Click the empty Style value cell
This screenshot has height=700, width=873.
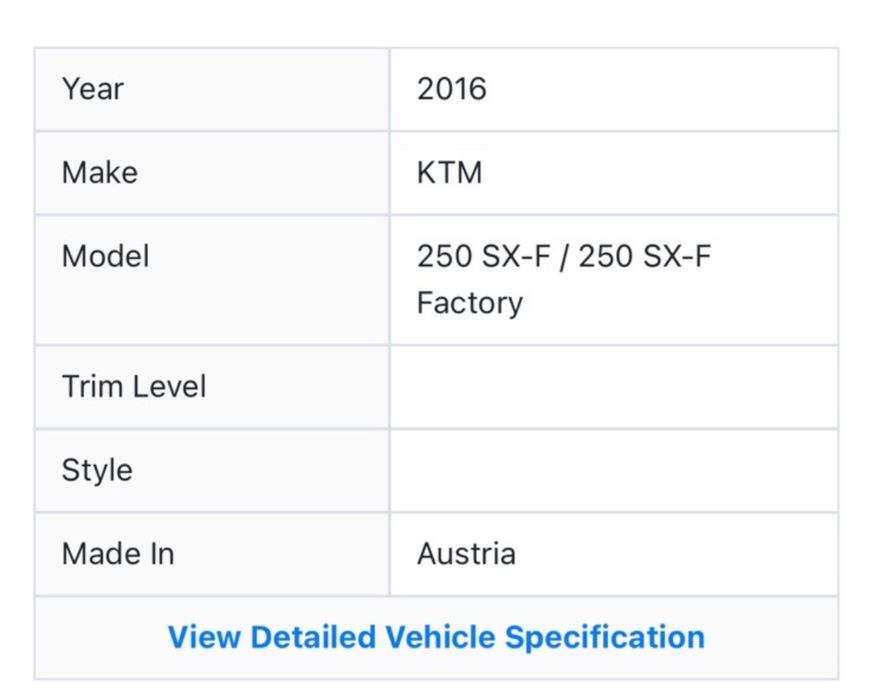pyautogui.click(x=613, y=470)
